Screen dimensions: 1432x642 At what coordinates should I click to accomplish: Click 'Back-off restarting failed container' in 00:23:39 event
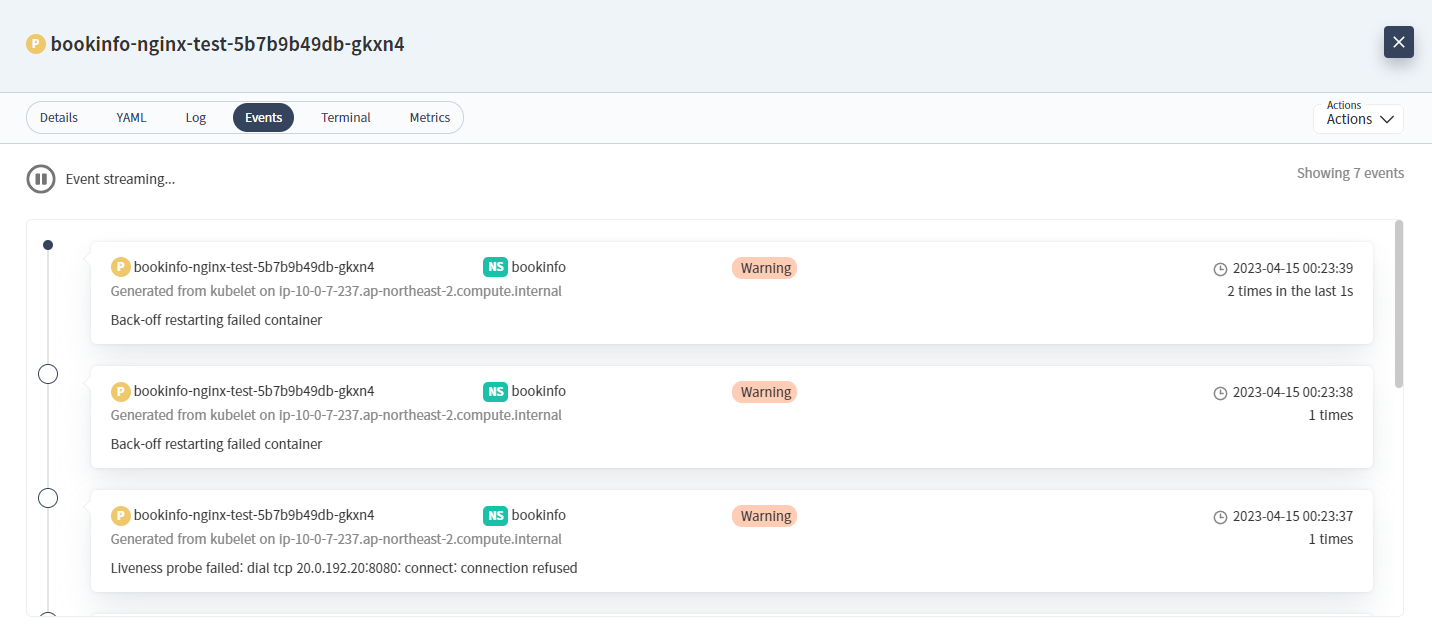[x=216, y=320]
